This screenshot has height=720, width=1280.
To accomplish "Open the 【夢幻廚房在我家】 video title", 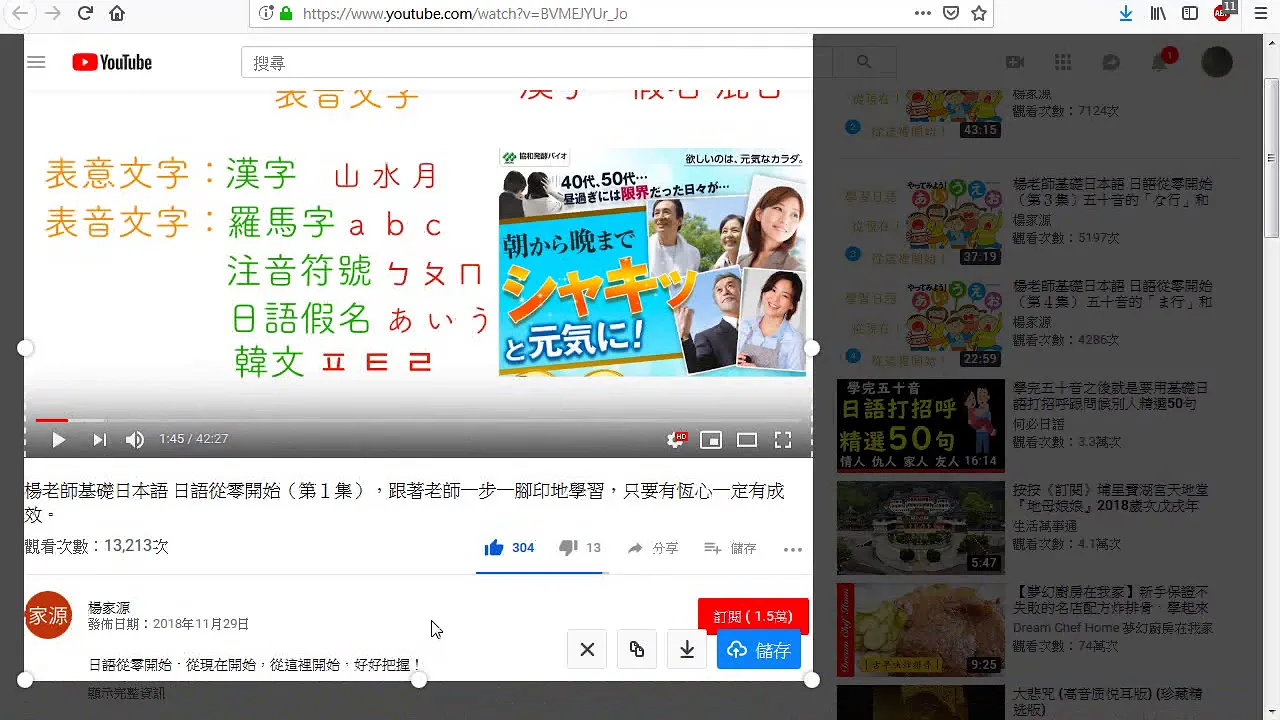I will pyautogui.click(x=1111, y=600).
